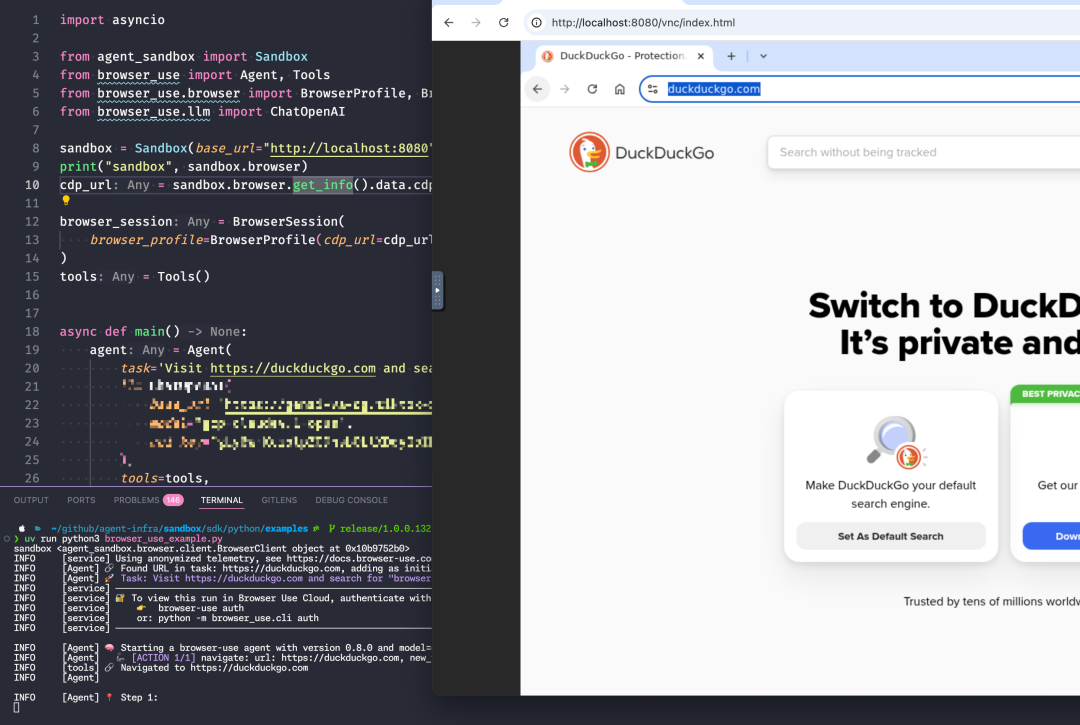Click the site info icon for localhost:8080
Screen dimensions: 1080x725
coord(539,22)
